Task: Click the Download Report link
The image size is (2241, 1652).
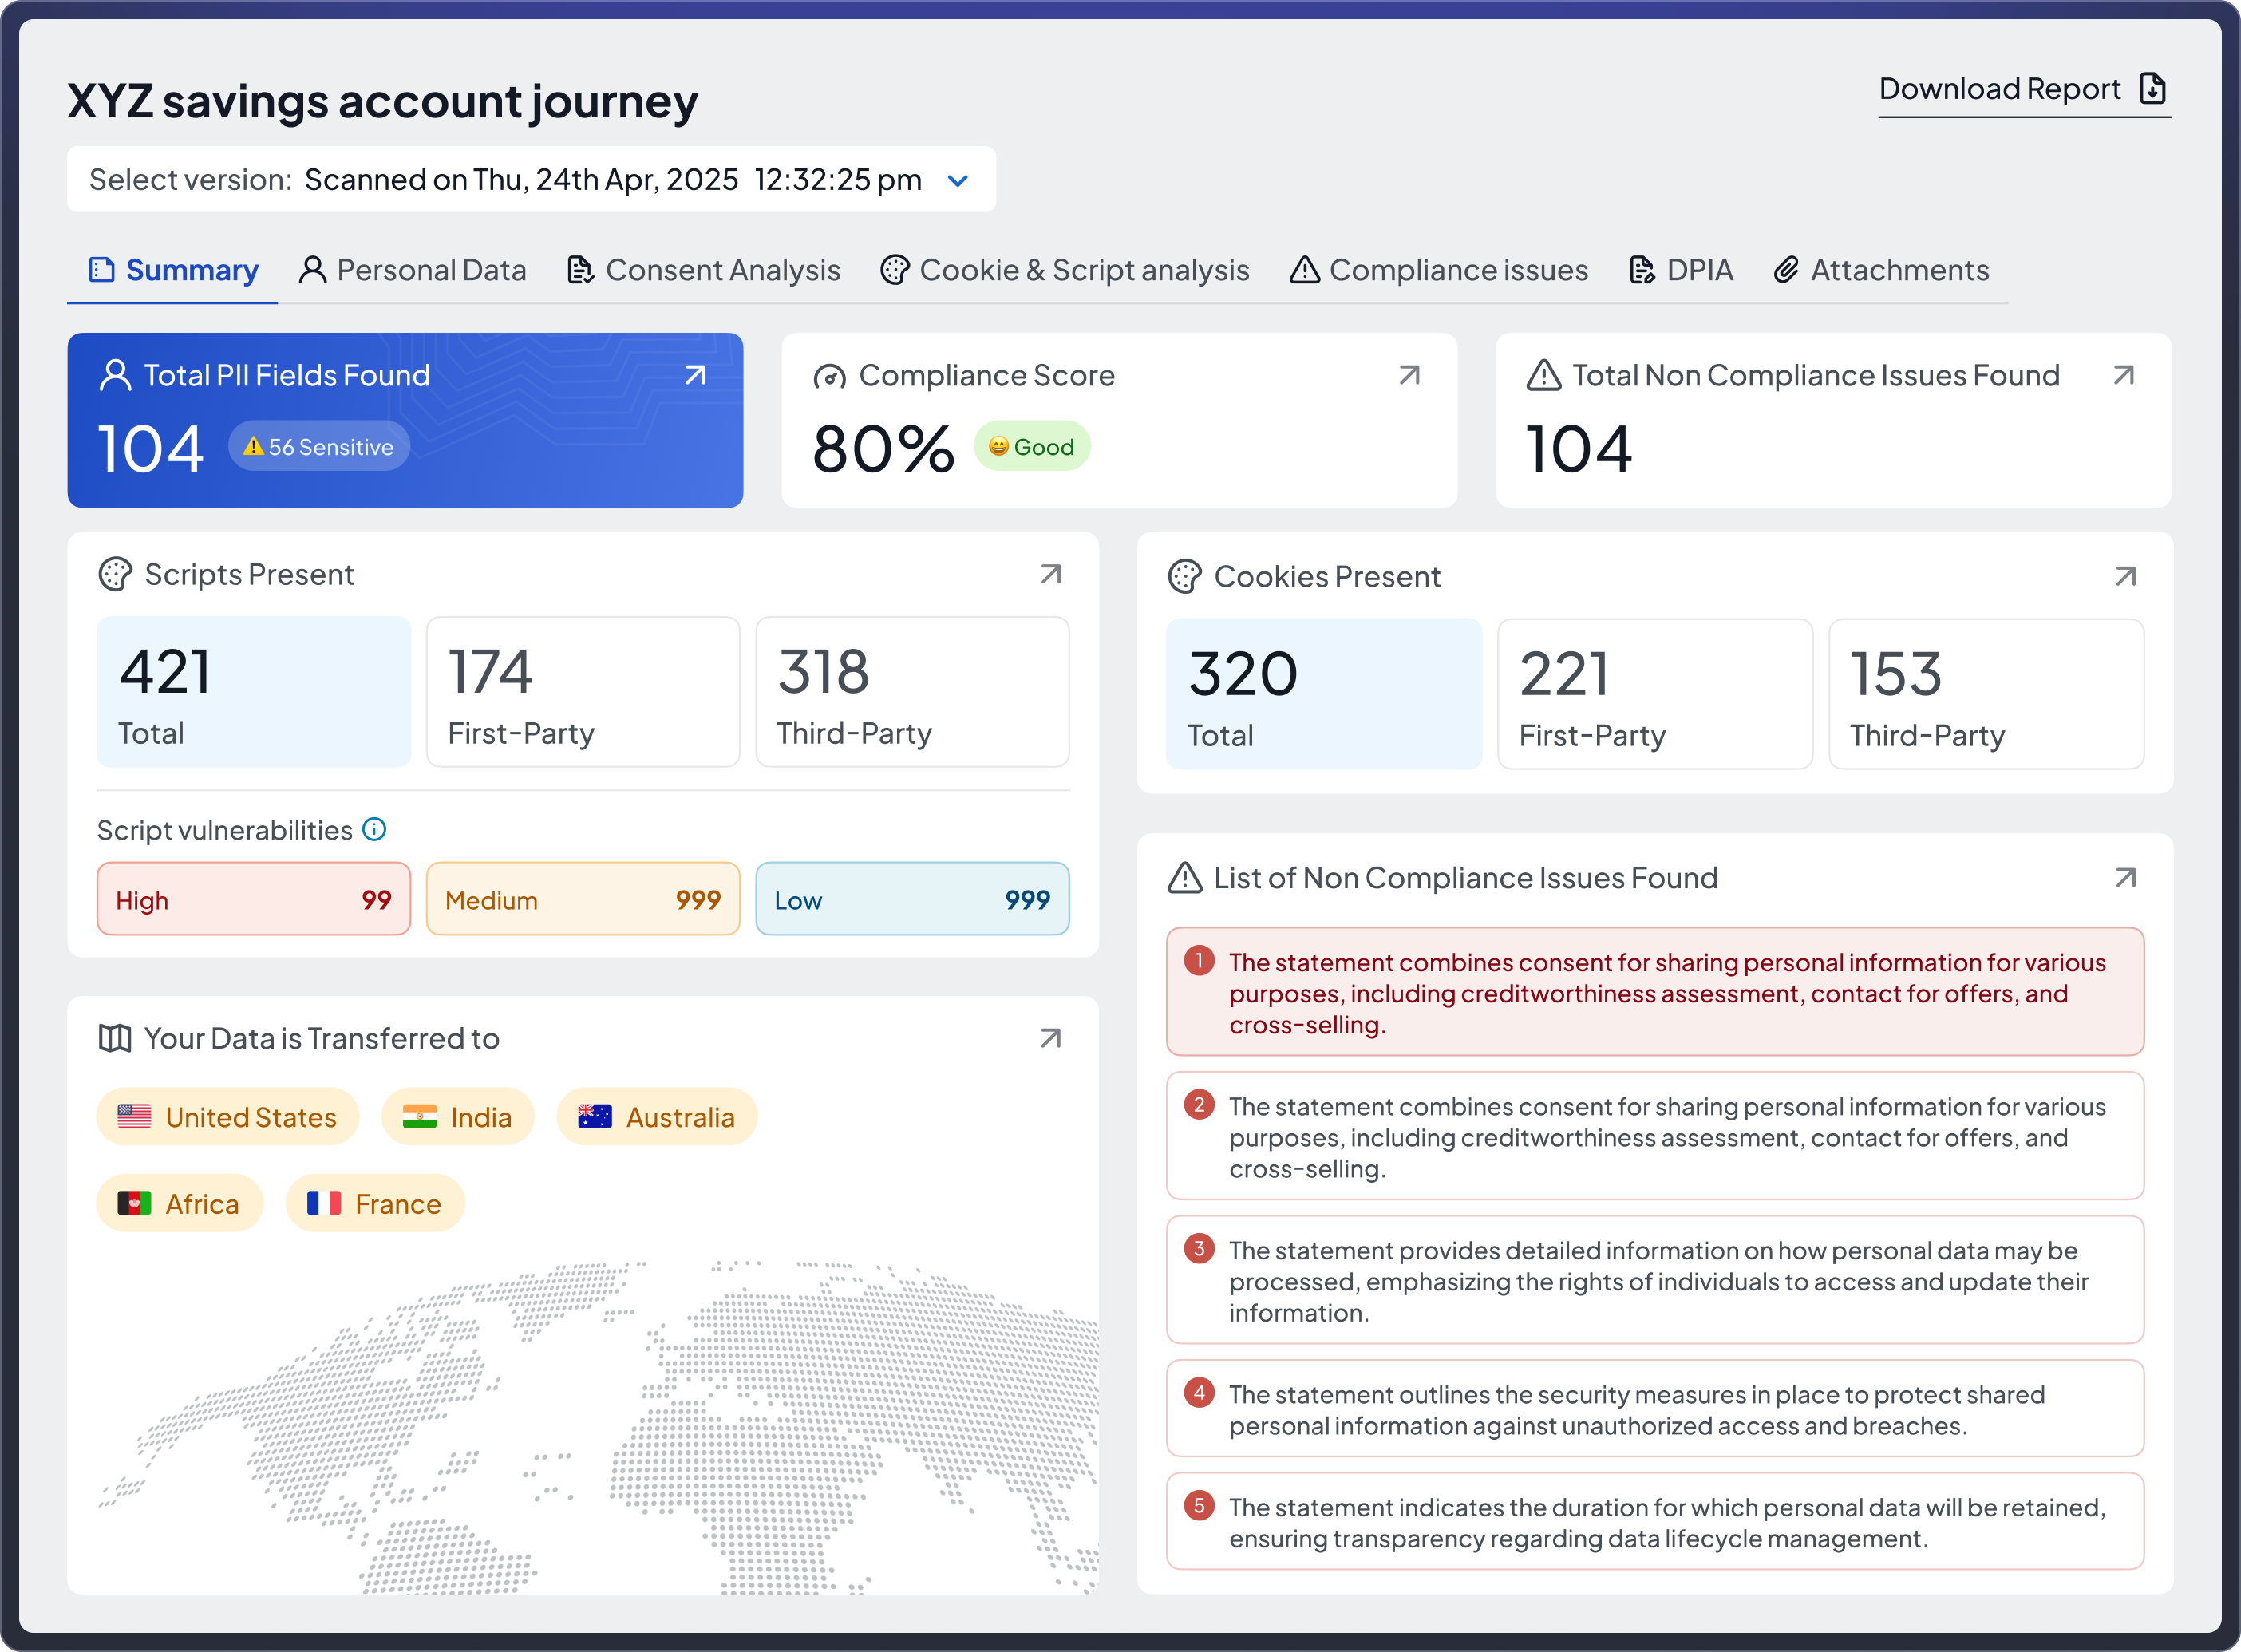Action: tap(2024, 90)
